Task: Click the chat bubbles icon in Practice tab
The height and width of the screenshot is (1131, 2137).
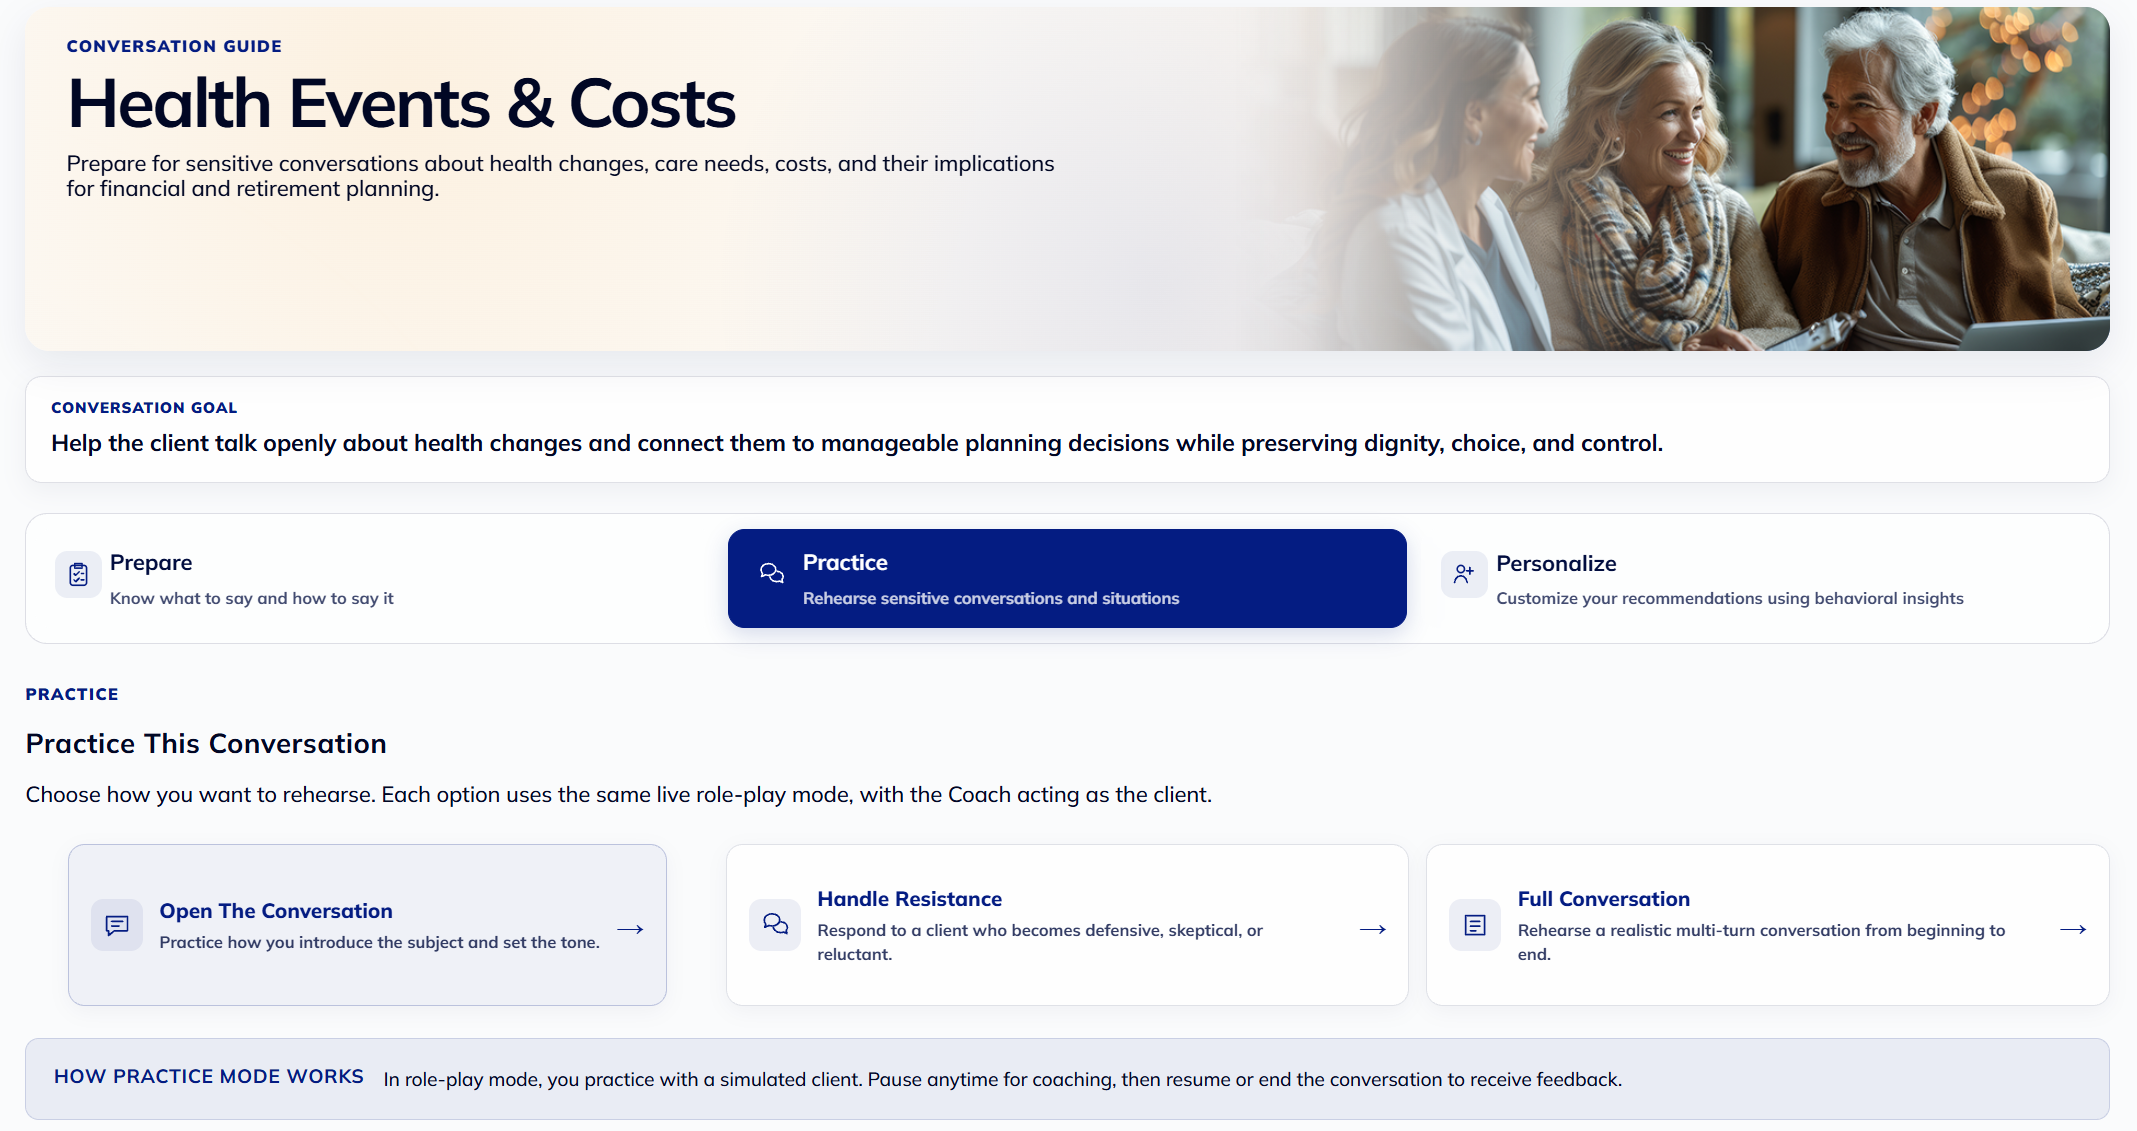Action: pyautogui.click(x=772, y=573)
